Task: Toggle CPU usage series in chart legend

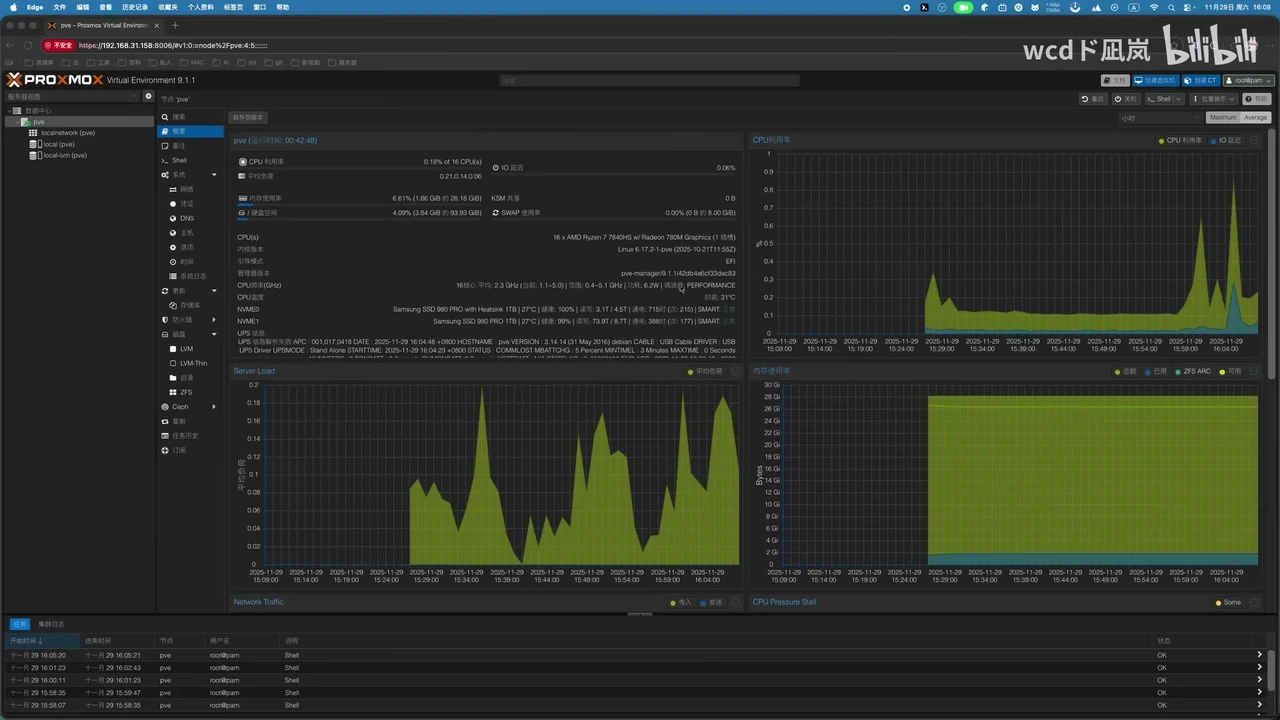Action: click(x=1181, y=141)
